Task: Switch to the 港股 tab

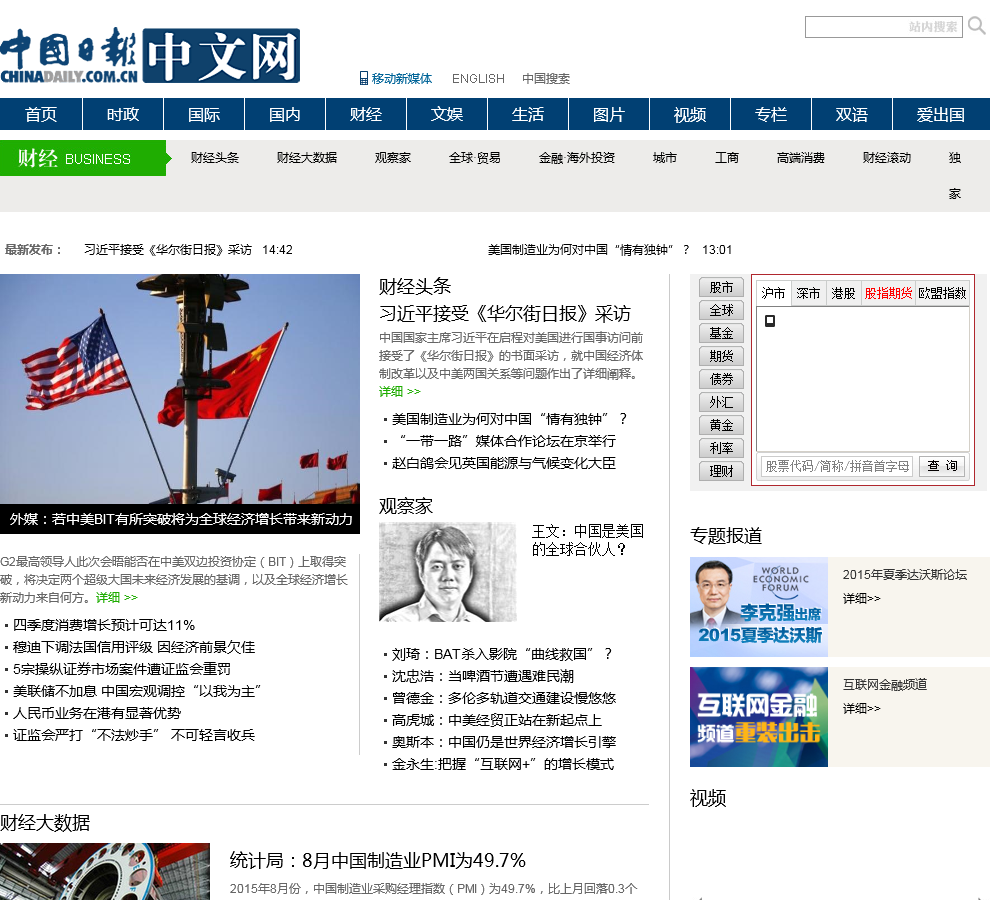Action: point(844,294)
